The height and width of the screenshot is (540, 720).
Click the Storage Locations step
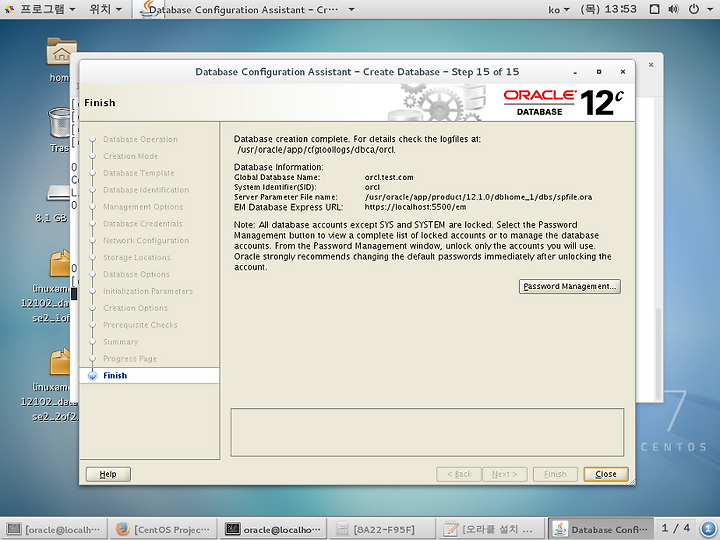point(136,258)
